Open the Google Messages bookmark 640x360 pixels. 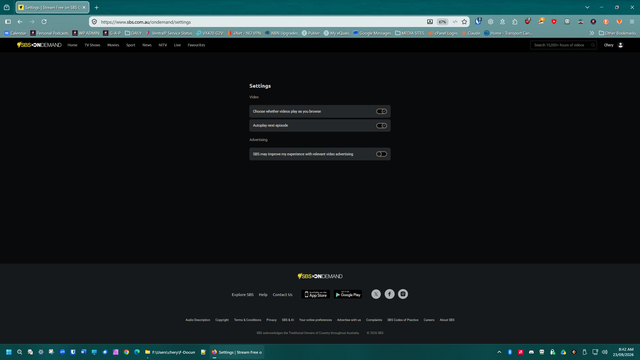(372, 33)
